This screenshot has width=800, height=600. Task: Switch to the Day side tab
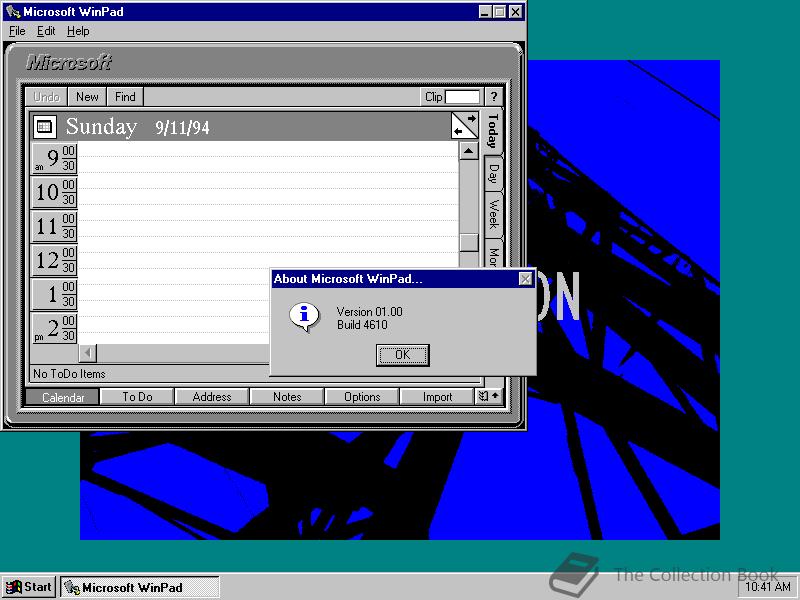(493, 173)
